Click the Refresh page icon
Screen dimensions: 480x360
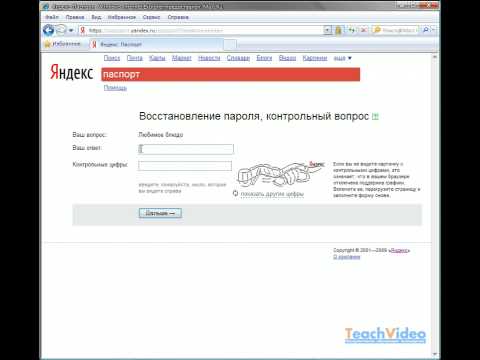point(352,30)
